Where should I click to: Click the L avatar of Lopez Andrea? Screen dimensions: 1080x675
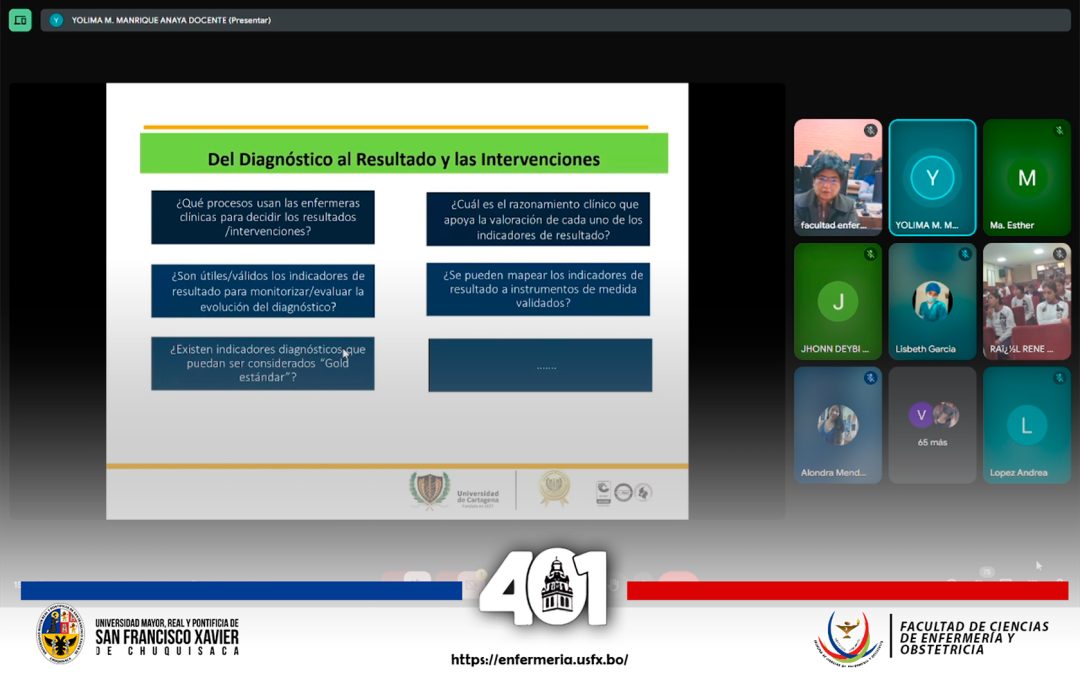tap(1026, 425)
